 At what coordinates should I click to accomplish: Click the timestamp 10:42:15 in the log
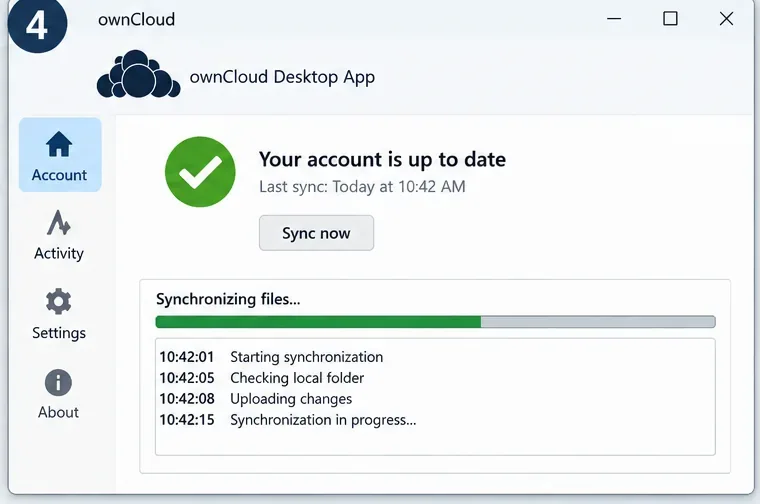(187, 420)
